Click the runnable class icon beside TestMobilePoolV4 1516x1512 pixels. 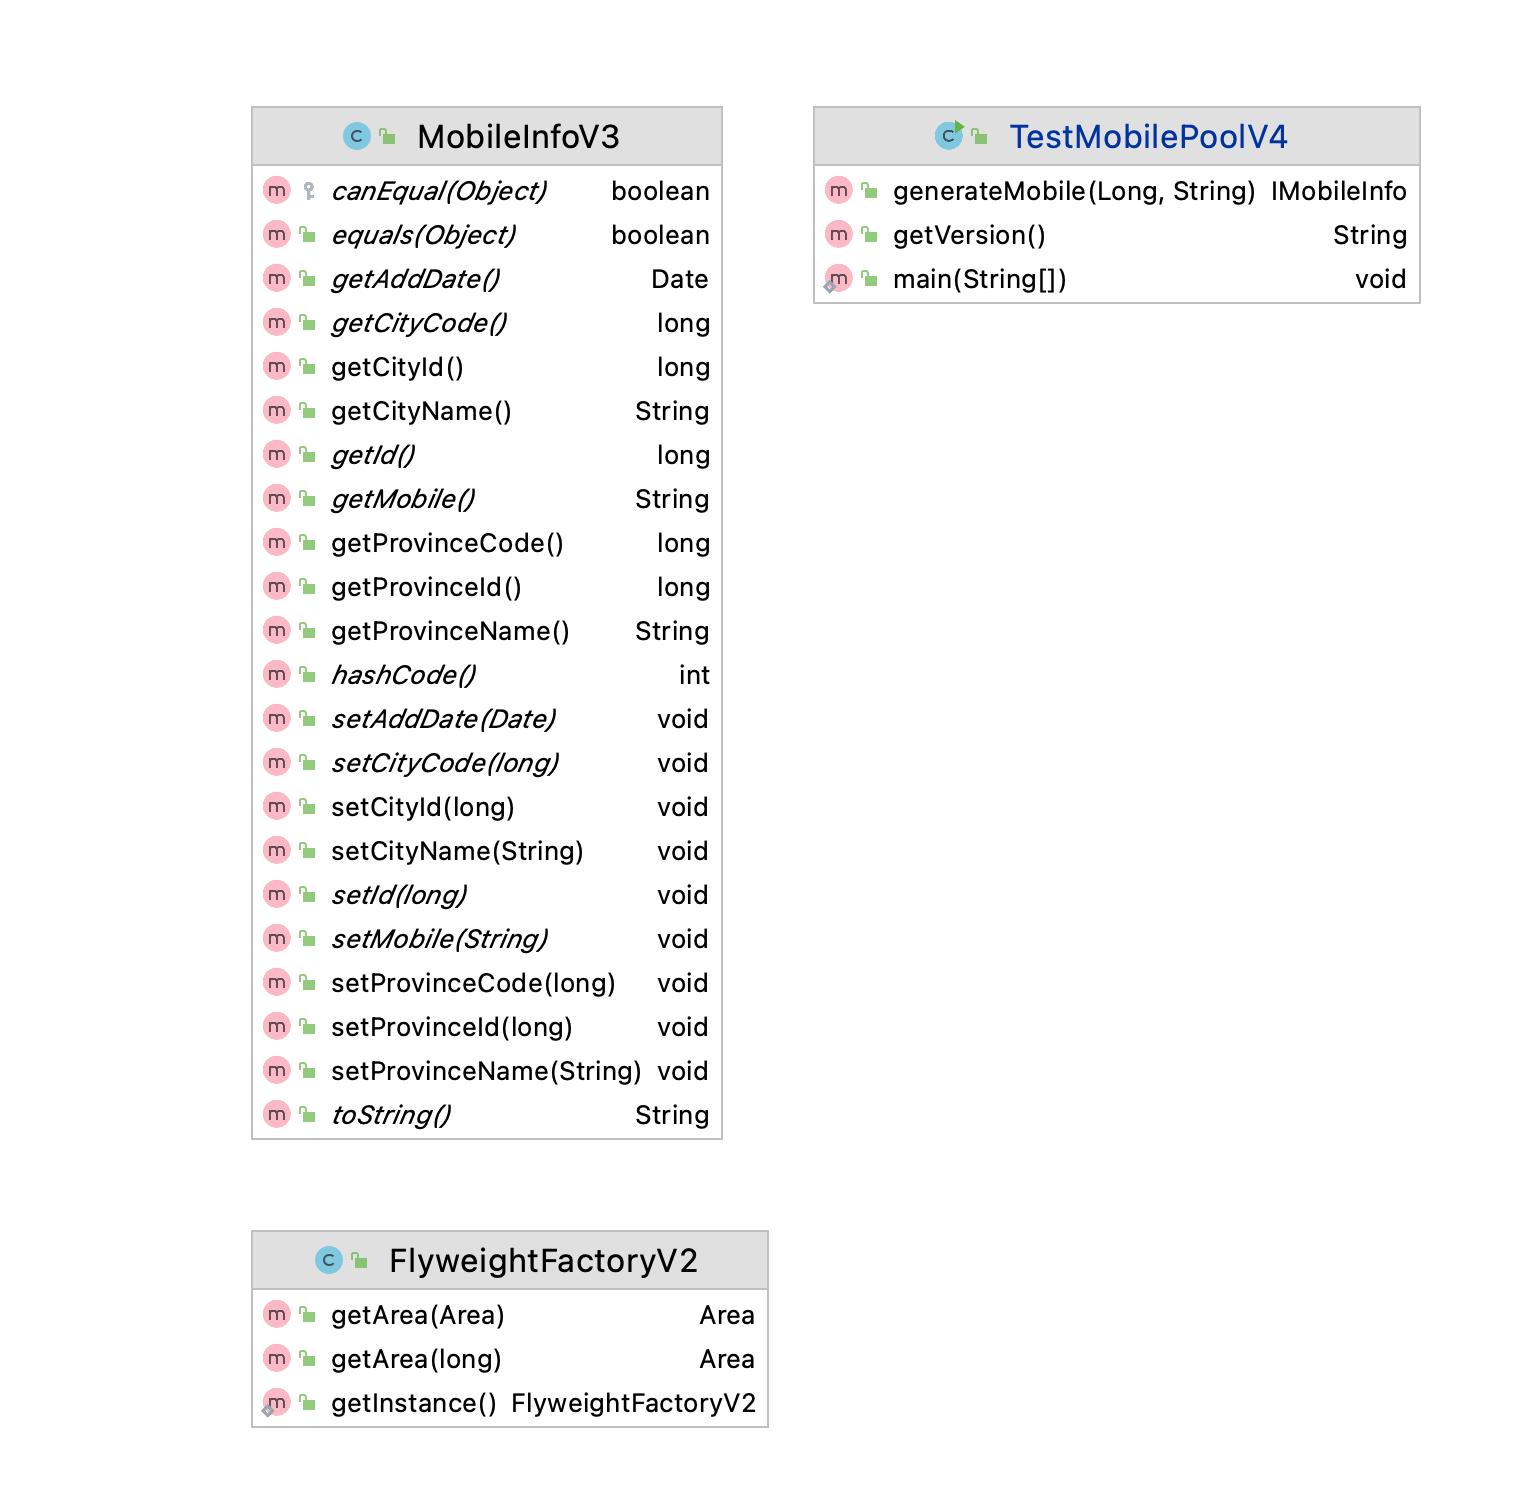(949, 135)
